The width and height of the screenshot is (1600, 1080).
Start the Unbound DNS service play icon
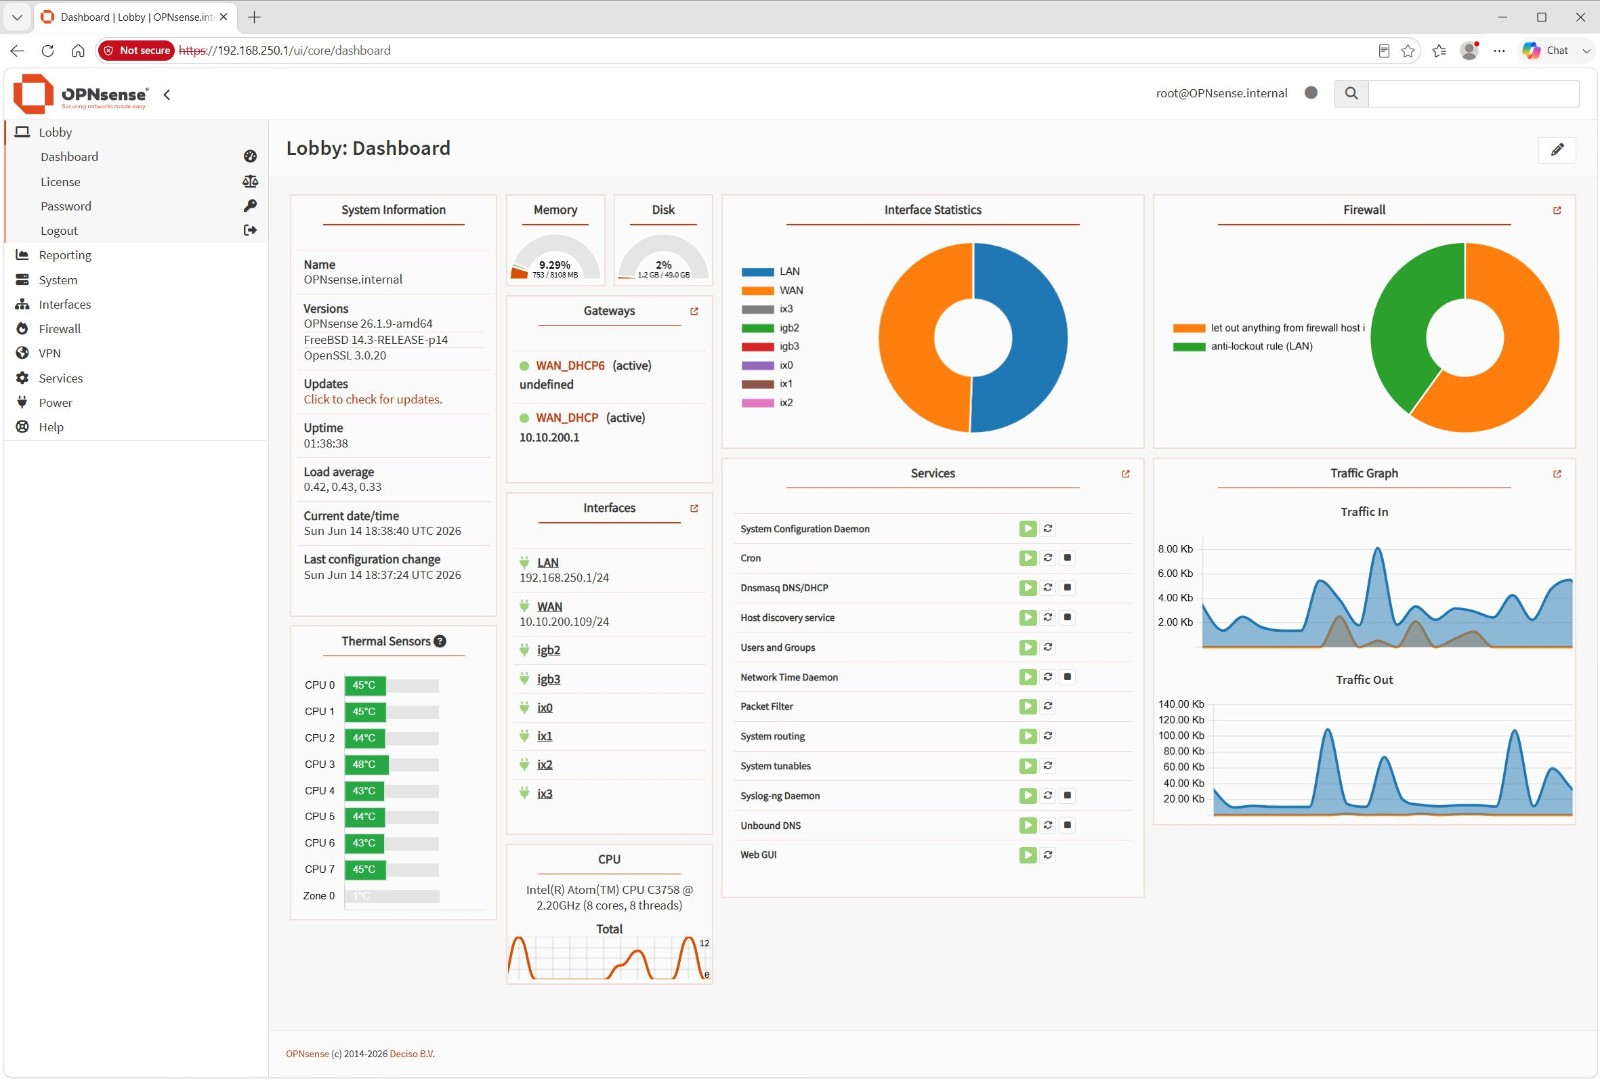[x=1027, y=825]
